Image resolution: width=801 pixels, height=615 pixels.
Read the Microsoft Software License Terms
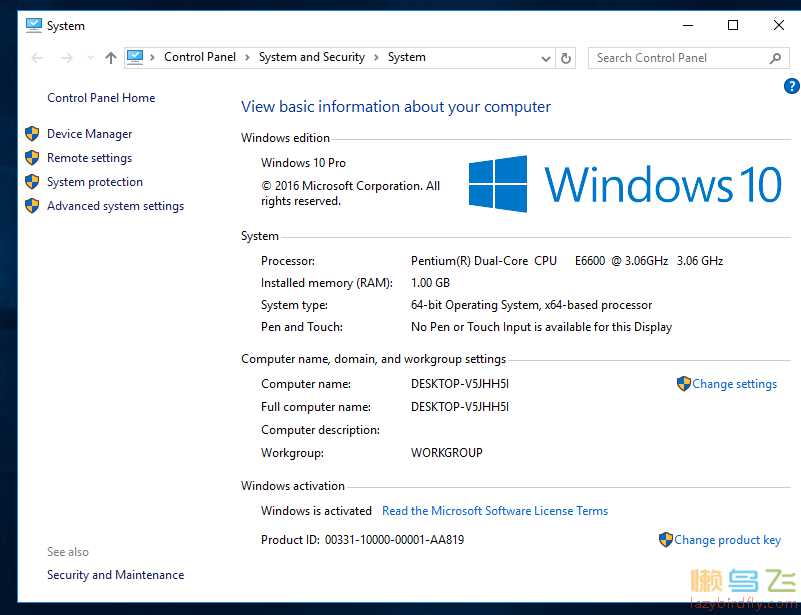point(495,511)
